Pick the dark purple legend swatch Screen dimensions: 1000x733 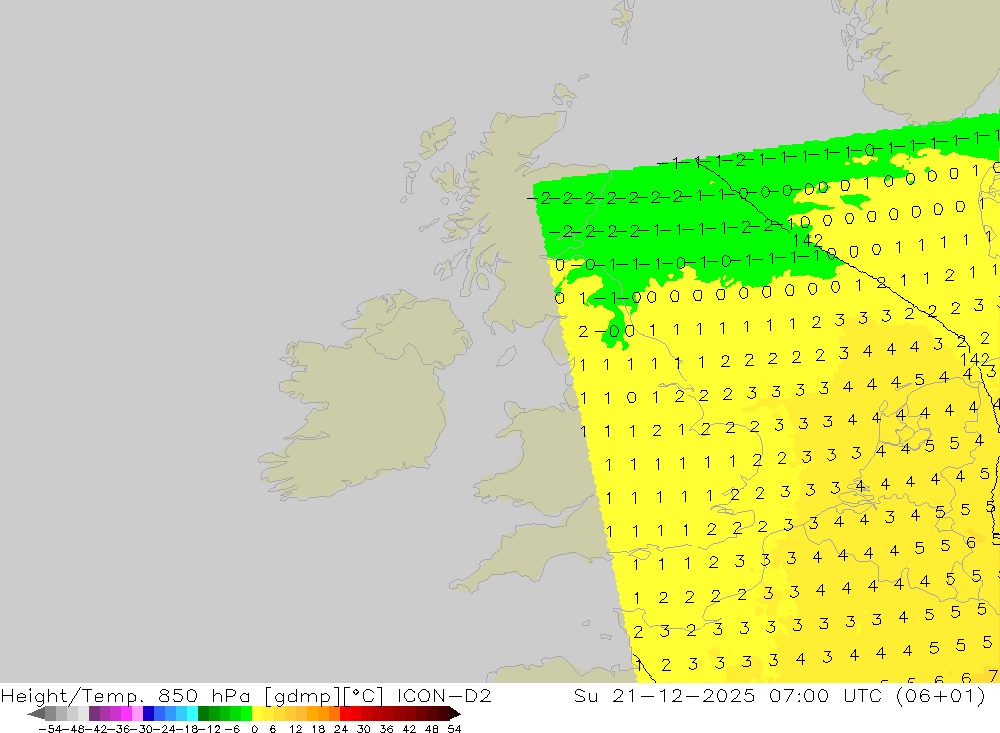(x=94, y=714)
